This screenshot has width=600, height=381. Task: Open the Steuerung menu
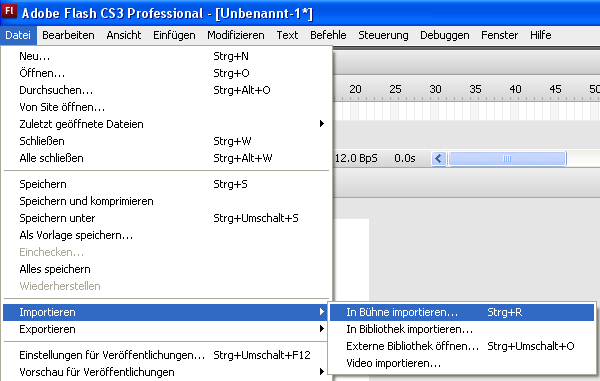pyautogui.click(x=383, y=35)
